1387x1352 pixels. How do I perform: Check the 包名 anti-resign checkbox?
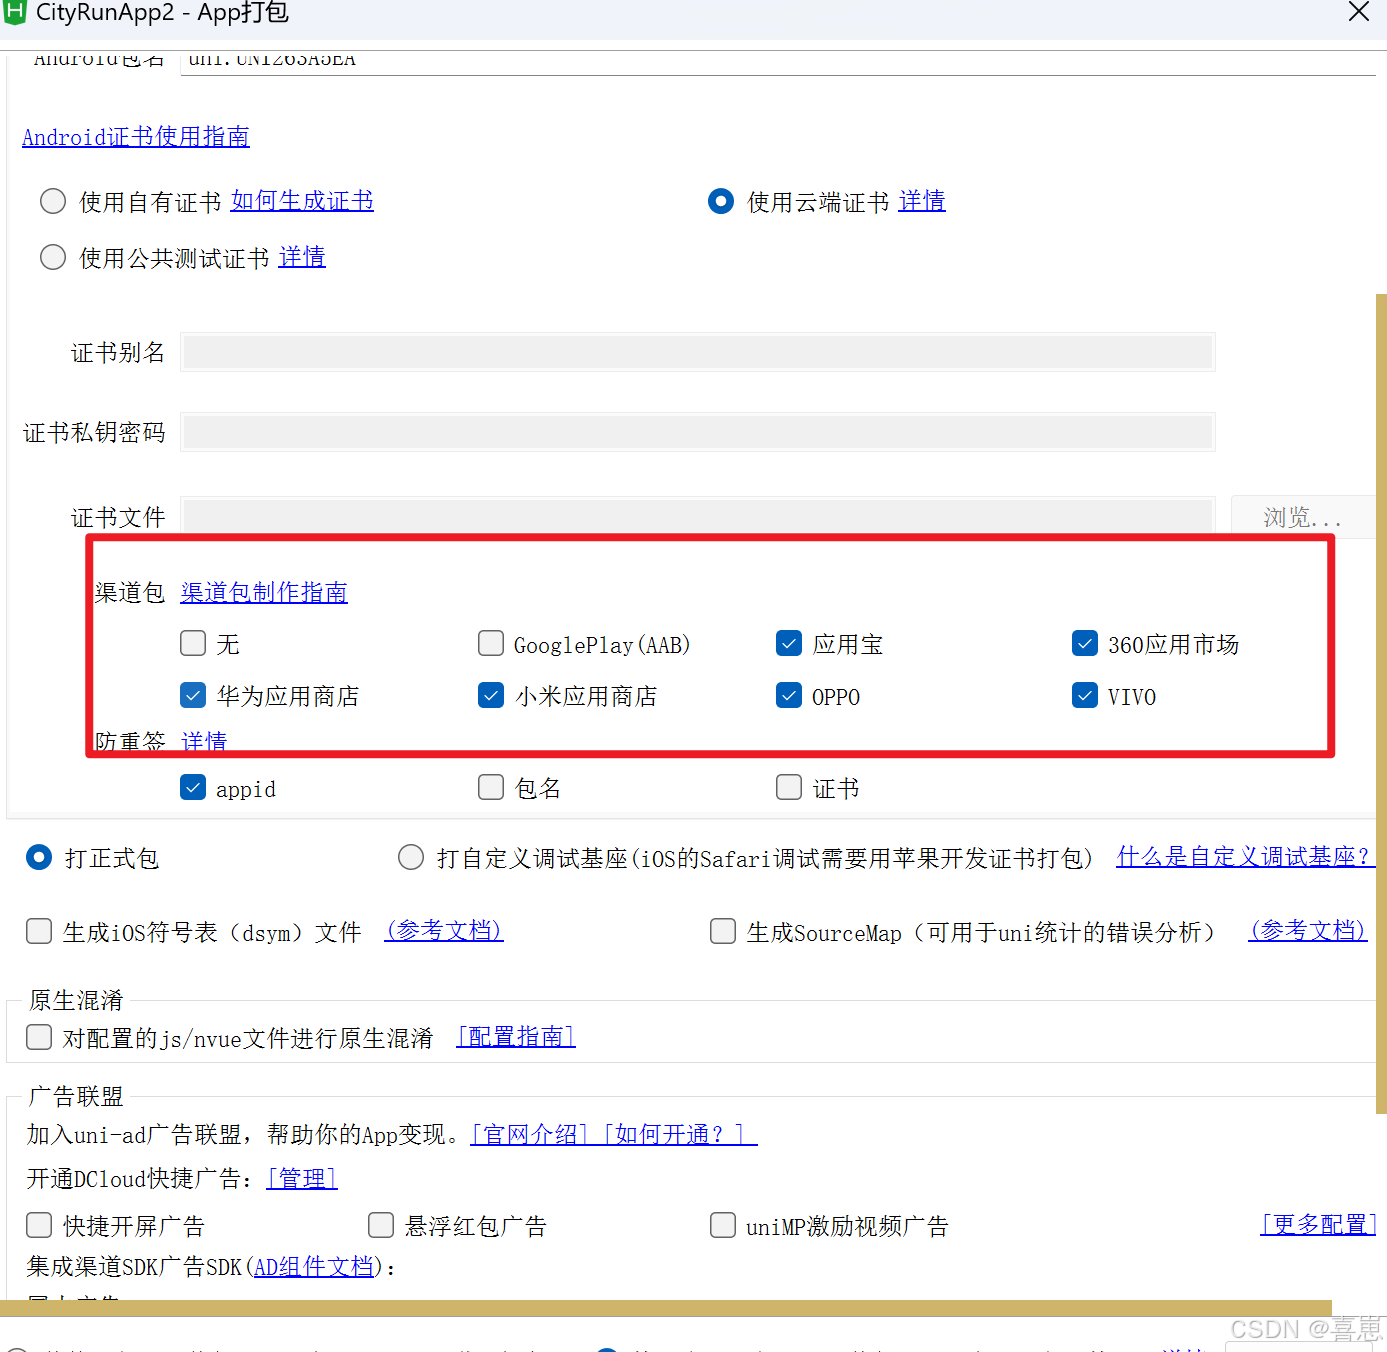pyautogui.click(x=490, y=787)
